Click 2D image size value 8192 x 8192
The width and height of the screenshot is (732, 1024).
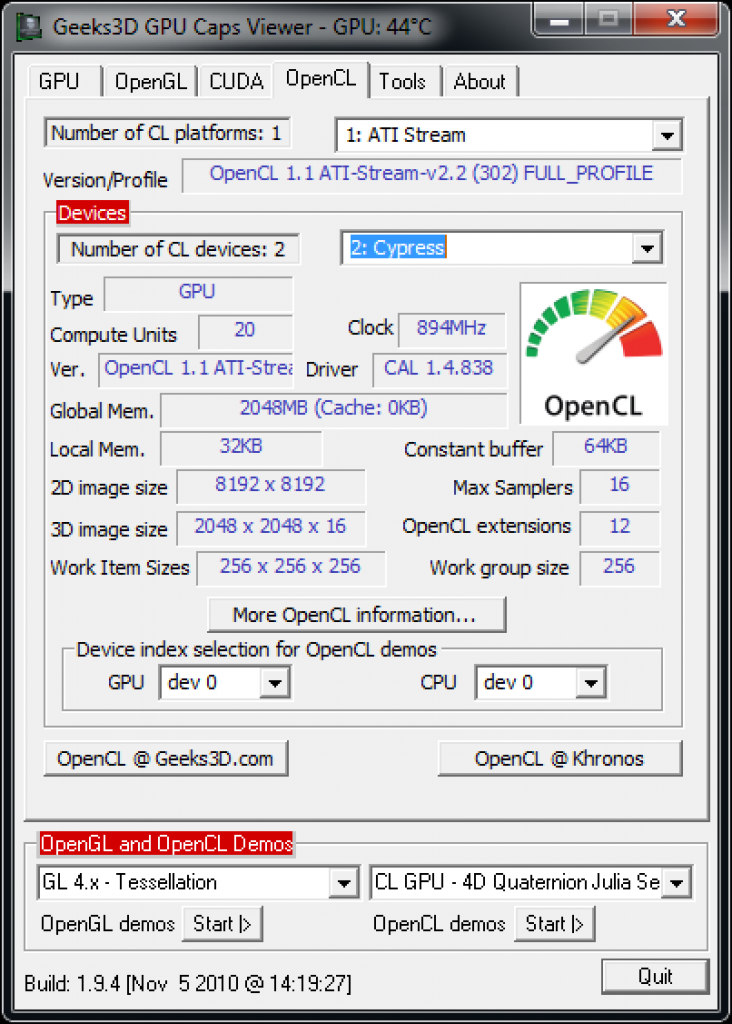click(271, 486)
